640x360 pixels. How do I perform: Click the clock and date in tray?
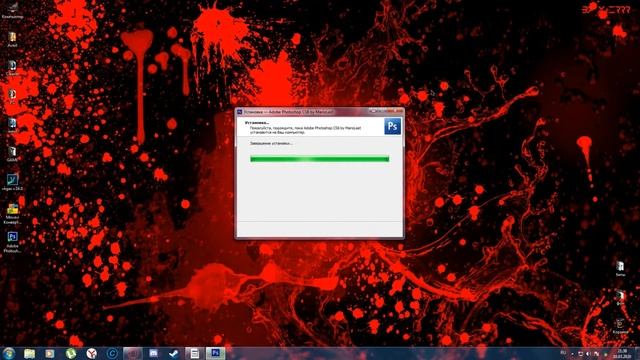[x=622, y=353]
